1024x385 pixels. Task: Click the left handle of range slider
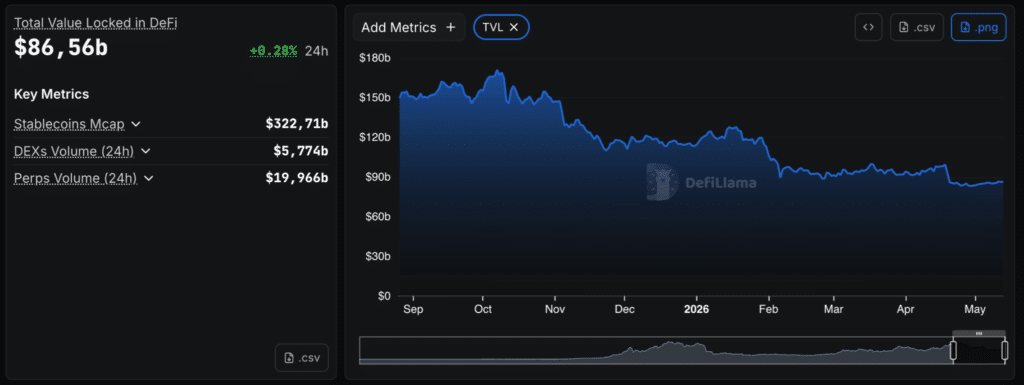coord(953,350)
